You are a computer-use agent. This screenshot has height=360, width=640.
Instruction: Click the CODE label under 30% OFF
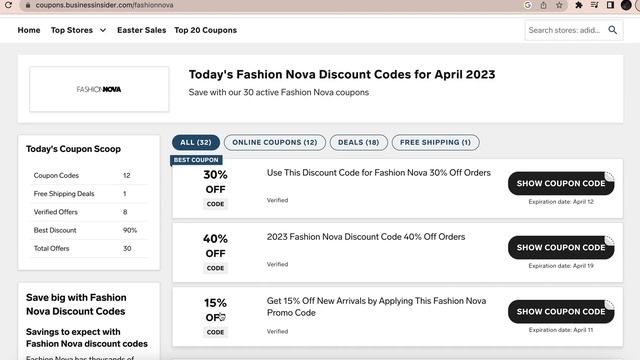(x=216, y=204)
